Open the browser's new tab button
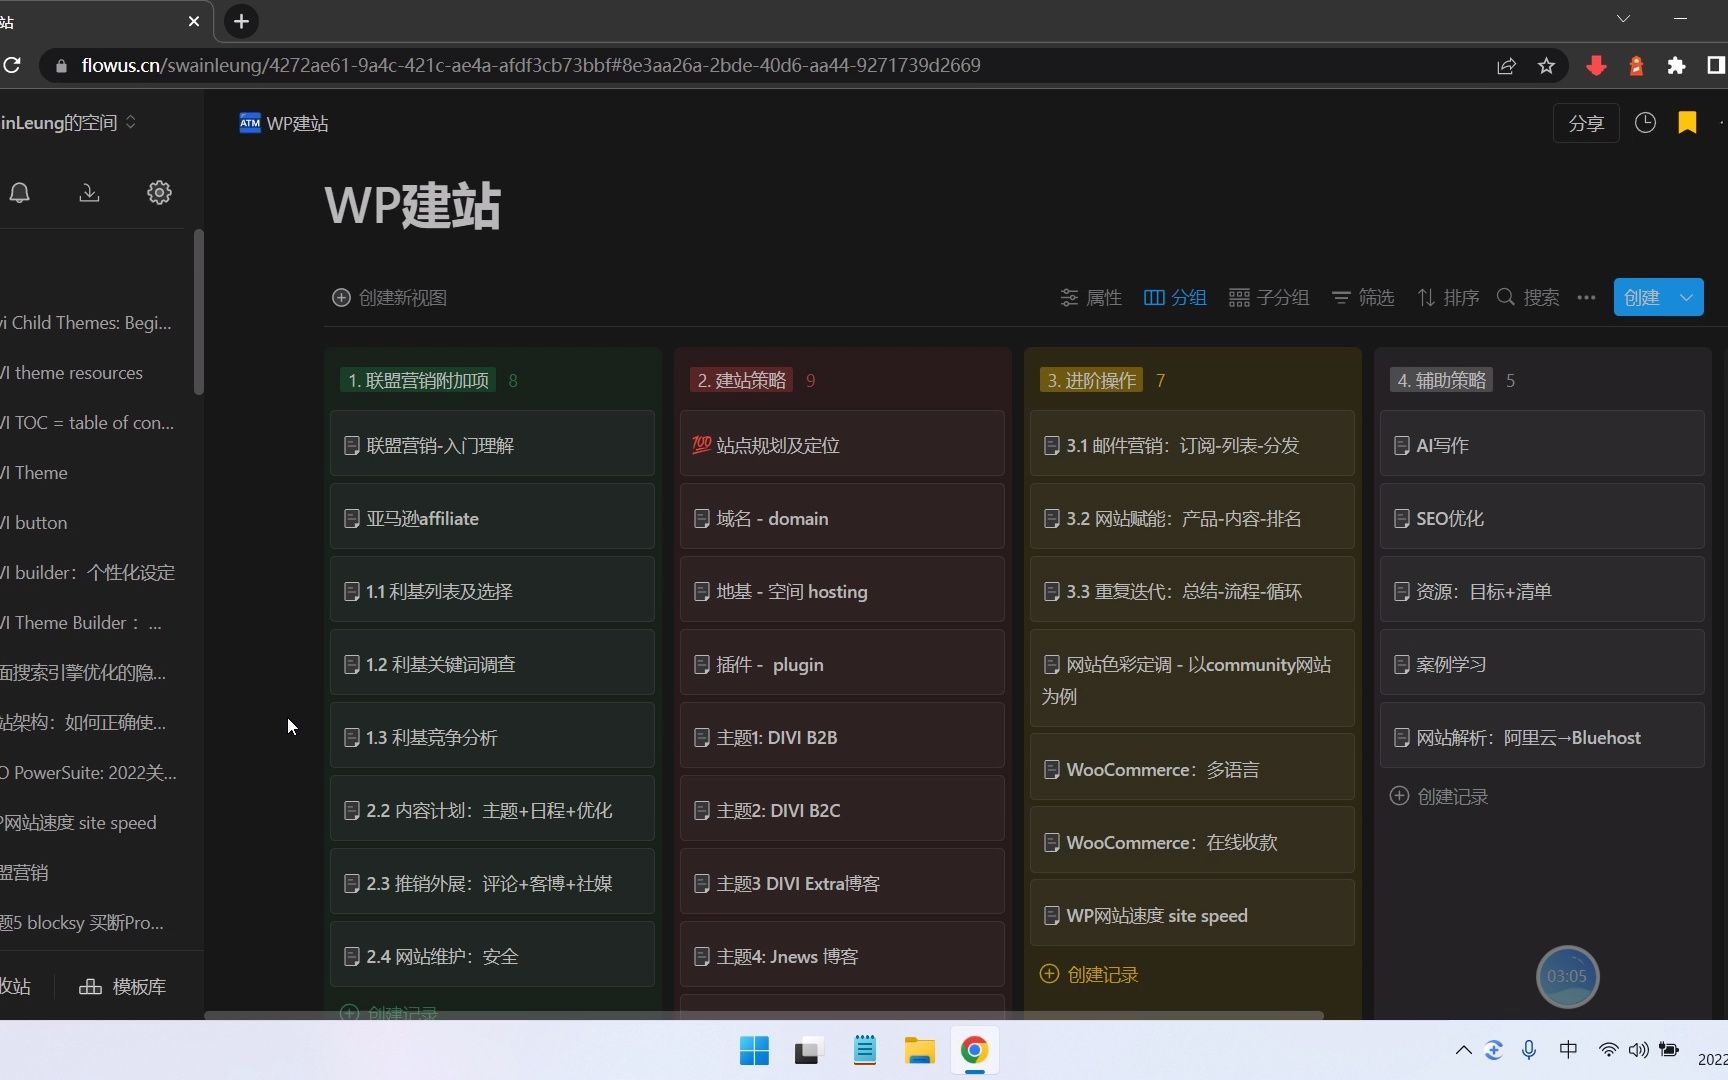Screen dimensions: 1728x1080 pyautogui.click(x=240, y=21)
